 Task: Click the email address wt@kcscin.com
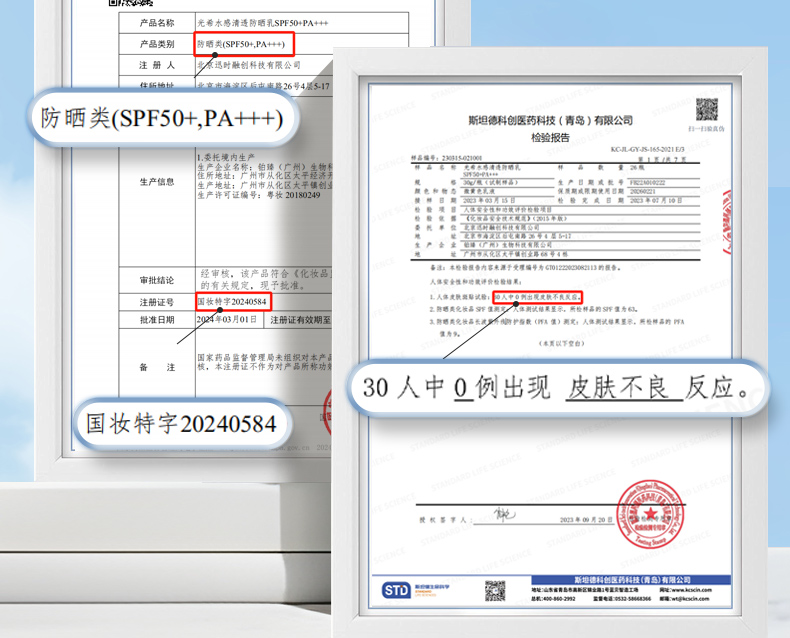tap(684, 599)
